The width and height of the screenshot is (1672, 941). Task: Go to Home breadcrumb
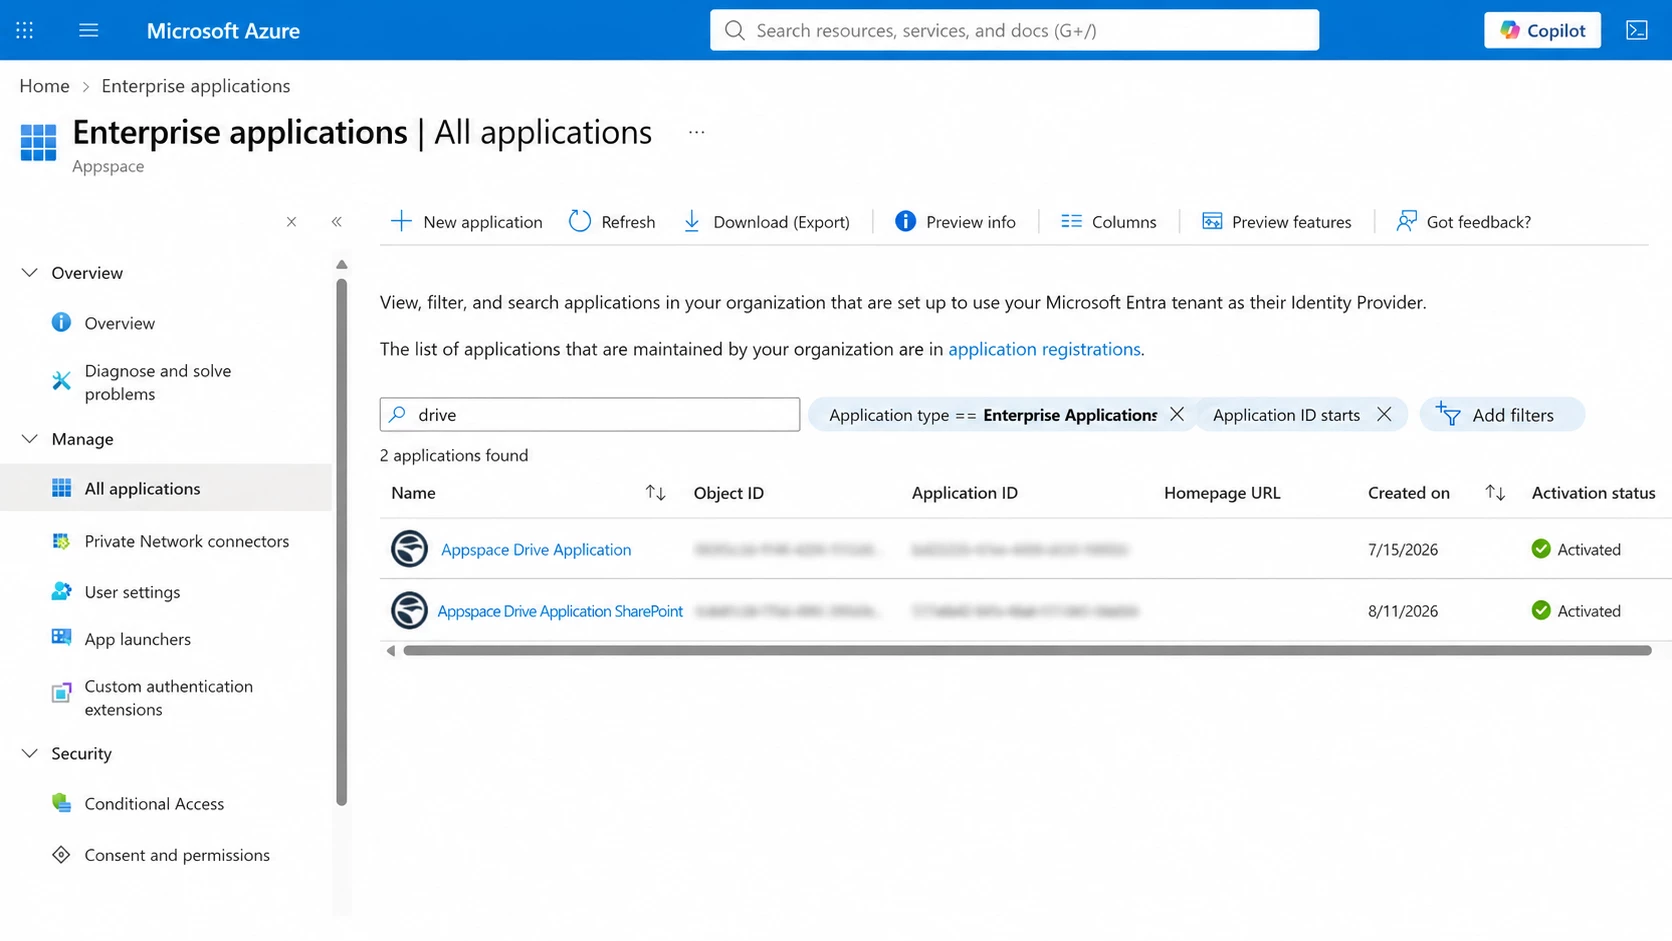coord(44,86)
